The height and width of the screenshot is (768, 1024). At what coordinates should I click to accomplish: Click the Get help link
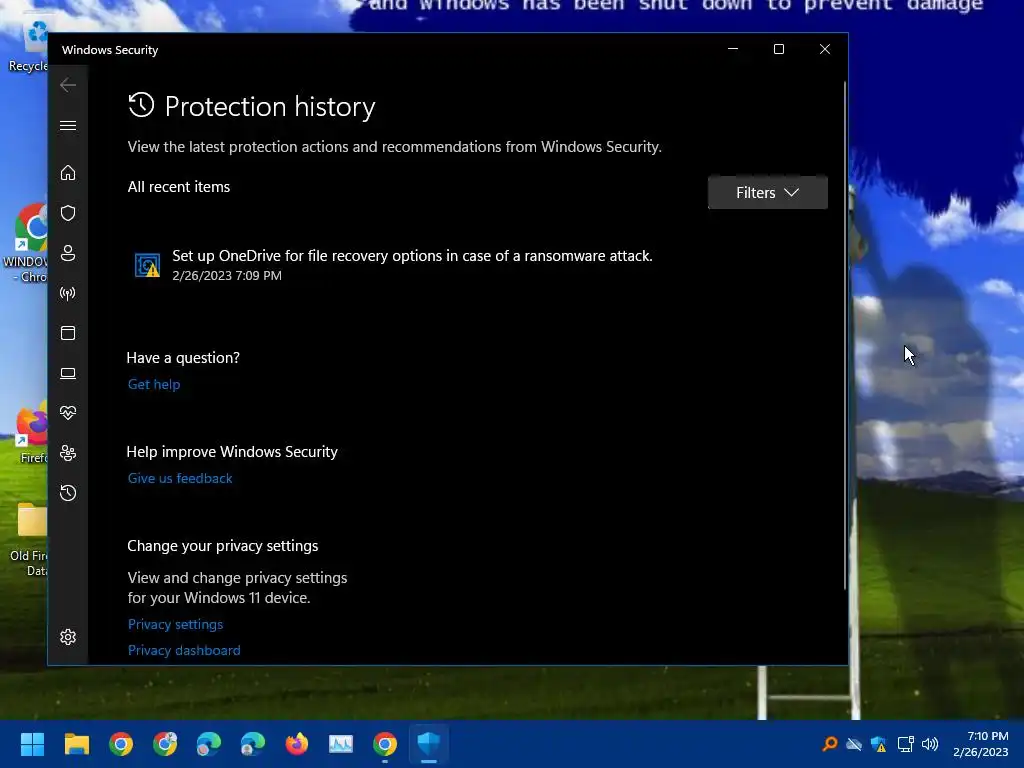154,385
